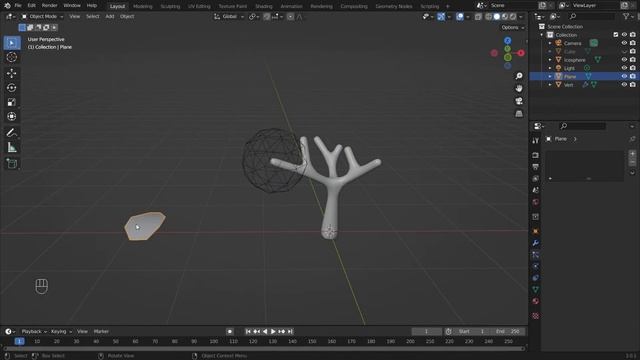Activate the Rotate tool
This screenshot has height=360, width=640.
tap(12, 88)
